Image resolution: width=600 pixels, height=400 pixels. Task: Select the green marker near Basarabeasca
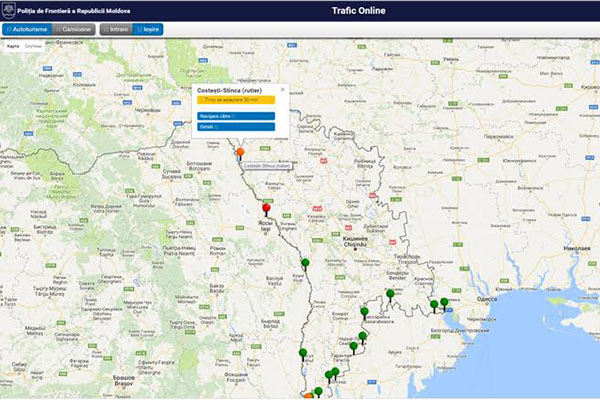(x=364, y=312)
